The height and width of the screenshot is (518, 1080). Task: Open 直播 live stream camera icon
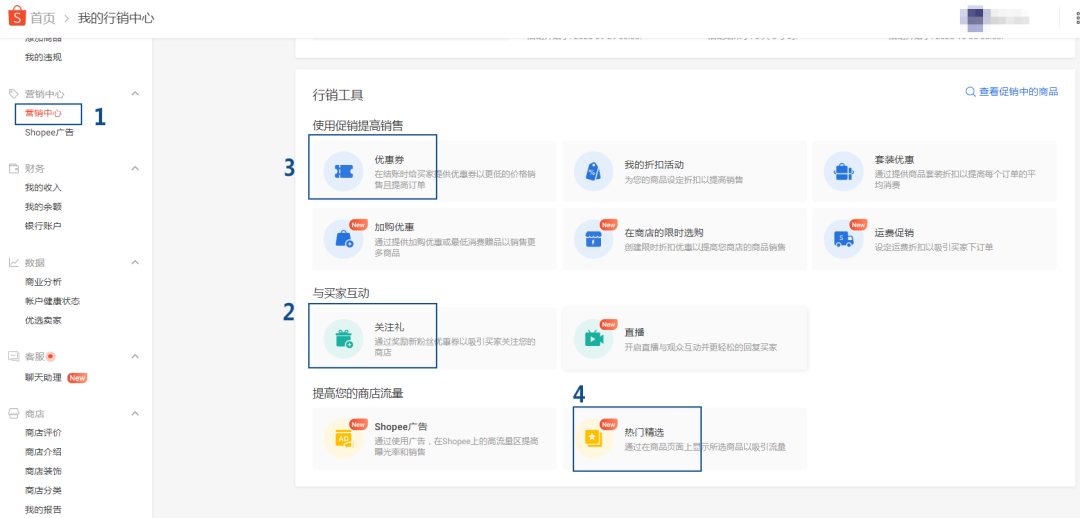pyautogui.click(x=593, y=338)
